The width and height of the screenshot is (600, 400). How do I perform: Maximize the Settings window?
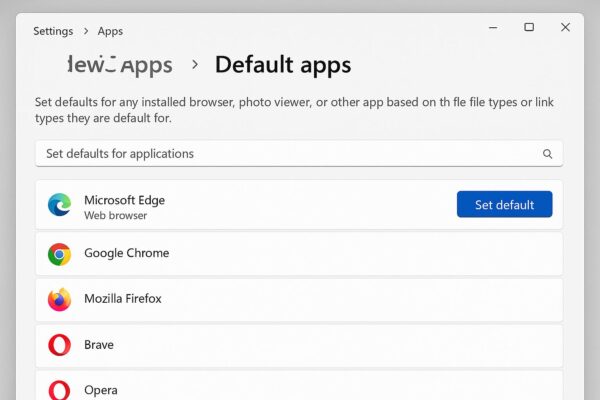point(529,27)
